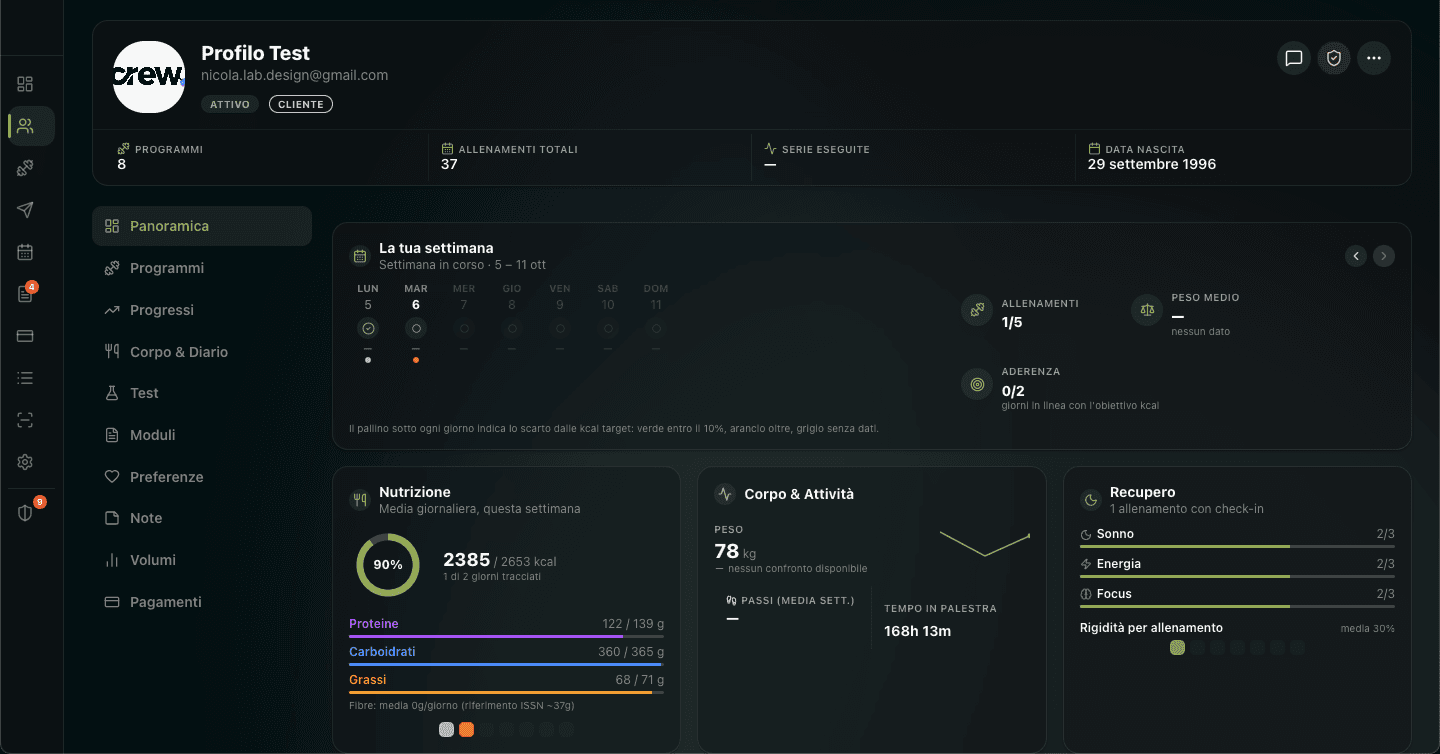Select Monday 5 check circle in week

point(368,328)
